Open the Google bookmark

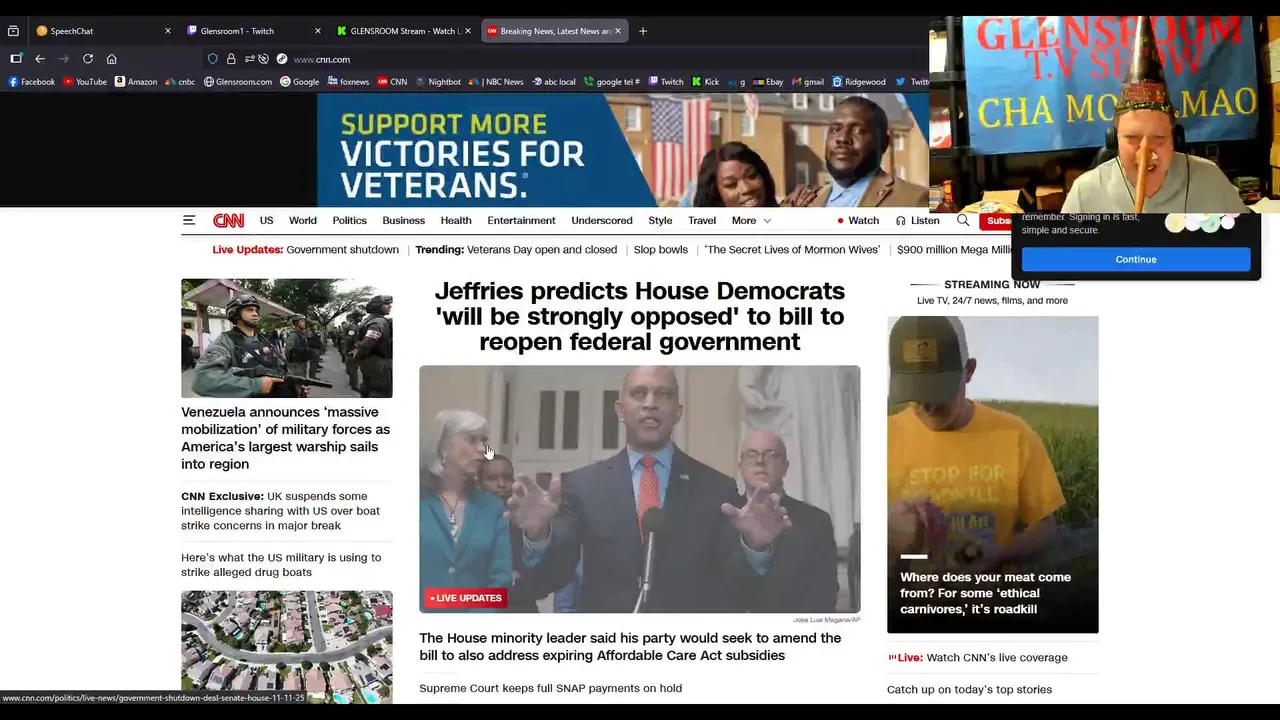point(300,82)
